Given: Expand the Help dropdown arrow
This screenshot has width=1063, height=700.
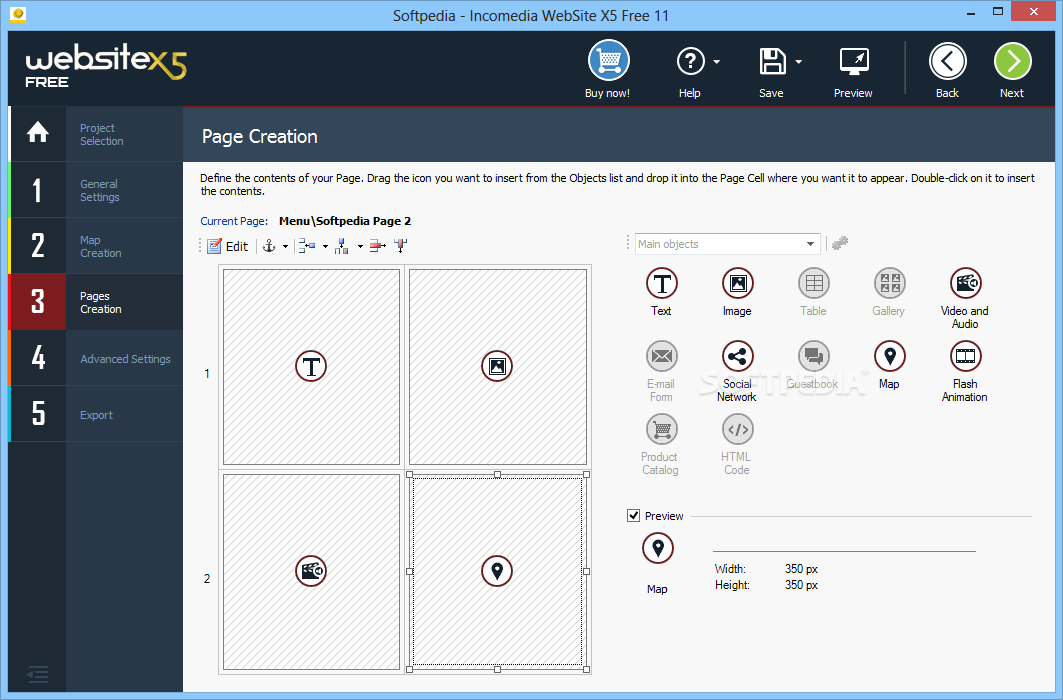Looking at the screenshot, I should coord(717,62).
